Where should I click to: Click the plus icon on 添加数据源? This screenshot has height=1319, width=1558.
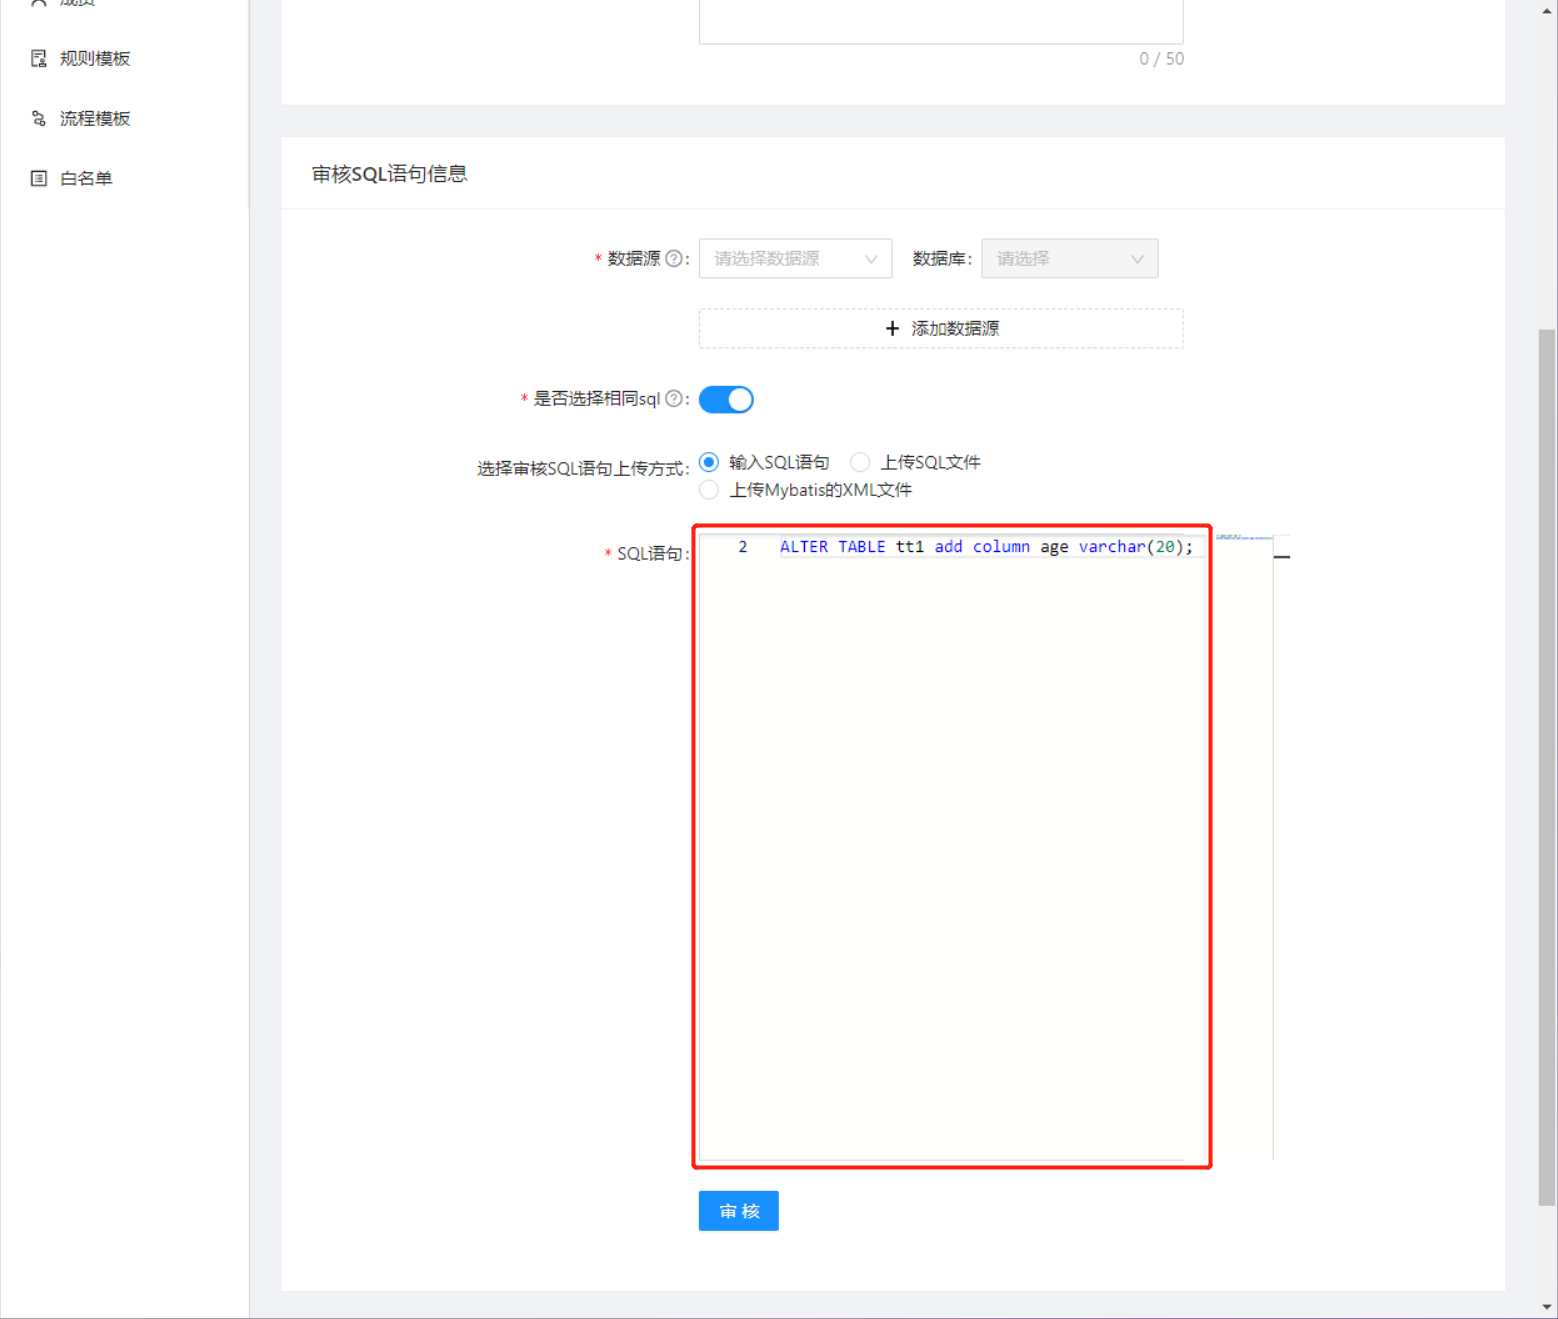[893, 328]
